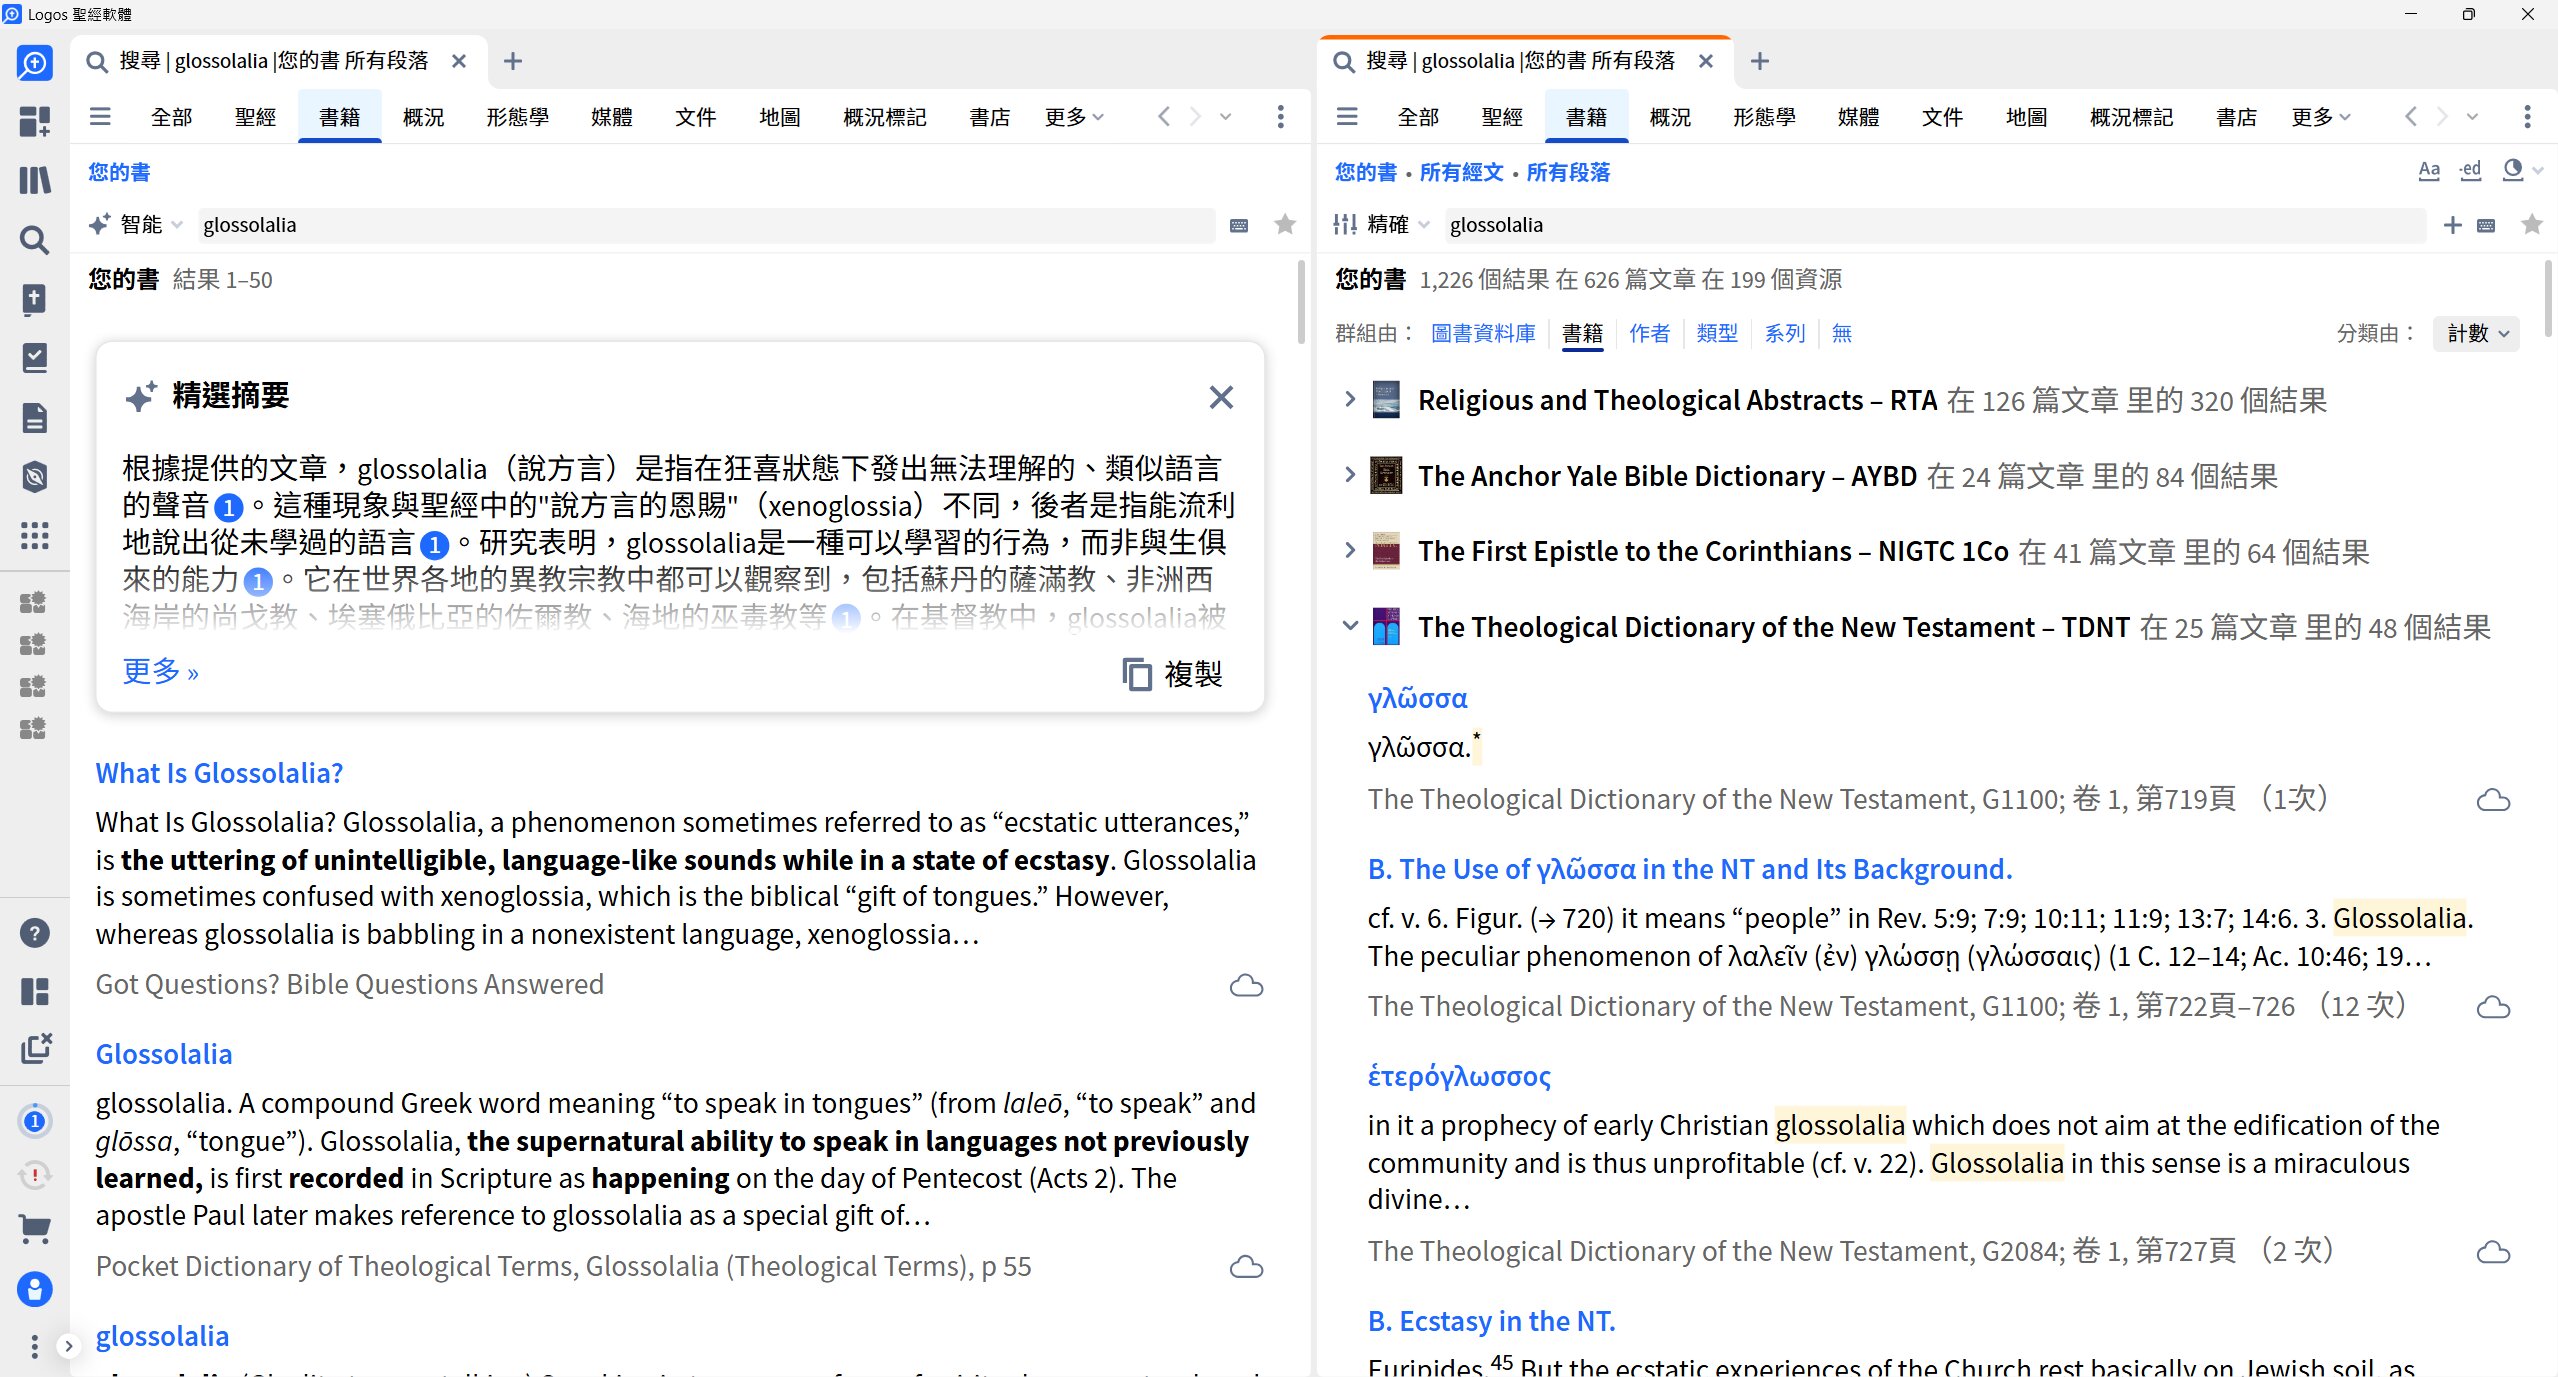Open the shopping cart icon
Image resolution: width=2558 pixels, height=1377 pixels.
click(34, 1229)
